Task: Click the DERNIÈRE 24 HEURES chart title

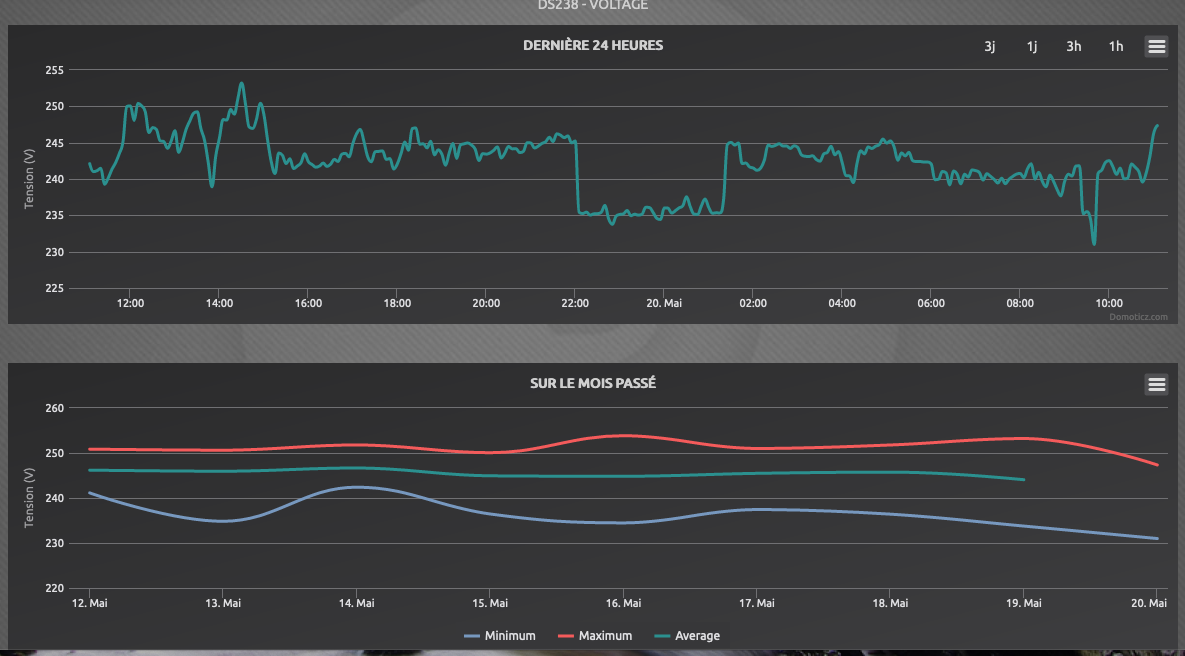Action: click(592, 45)
